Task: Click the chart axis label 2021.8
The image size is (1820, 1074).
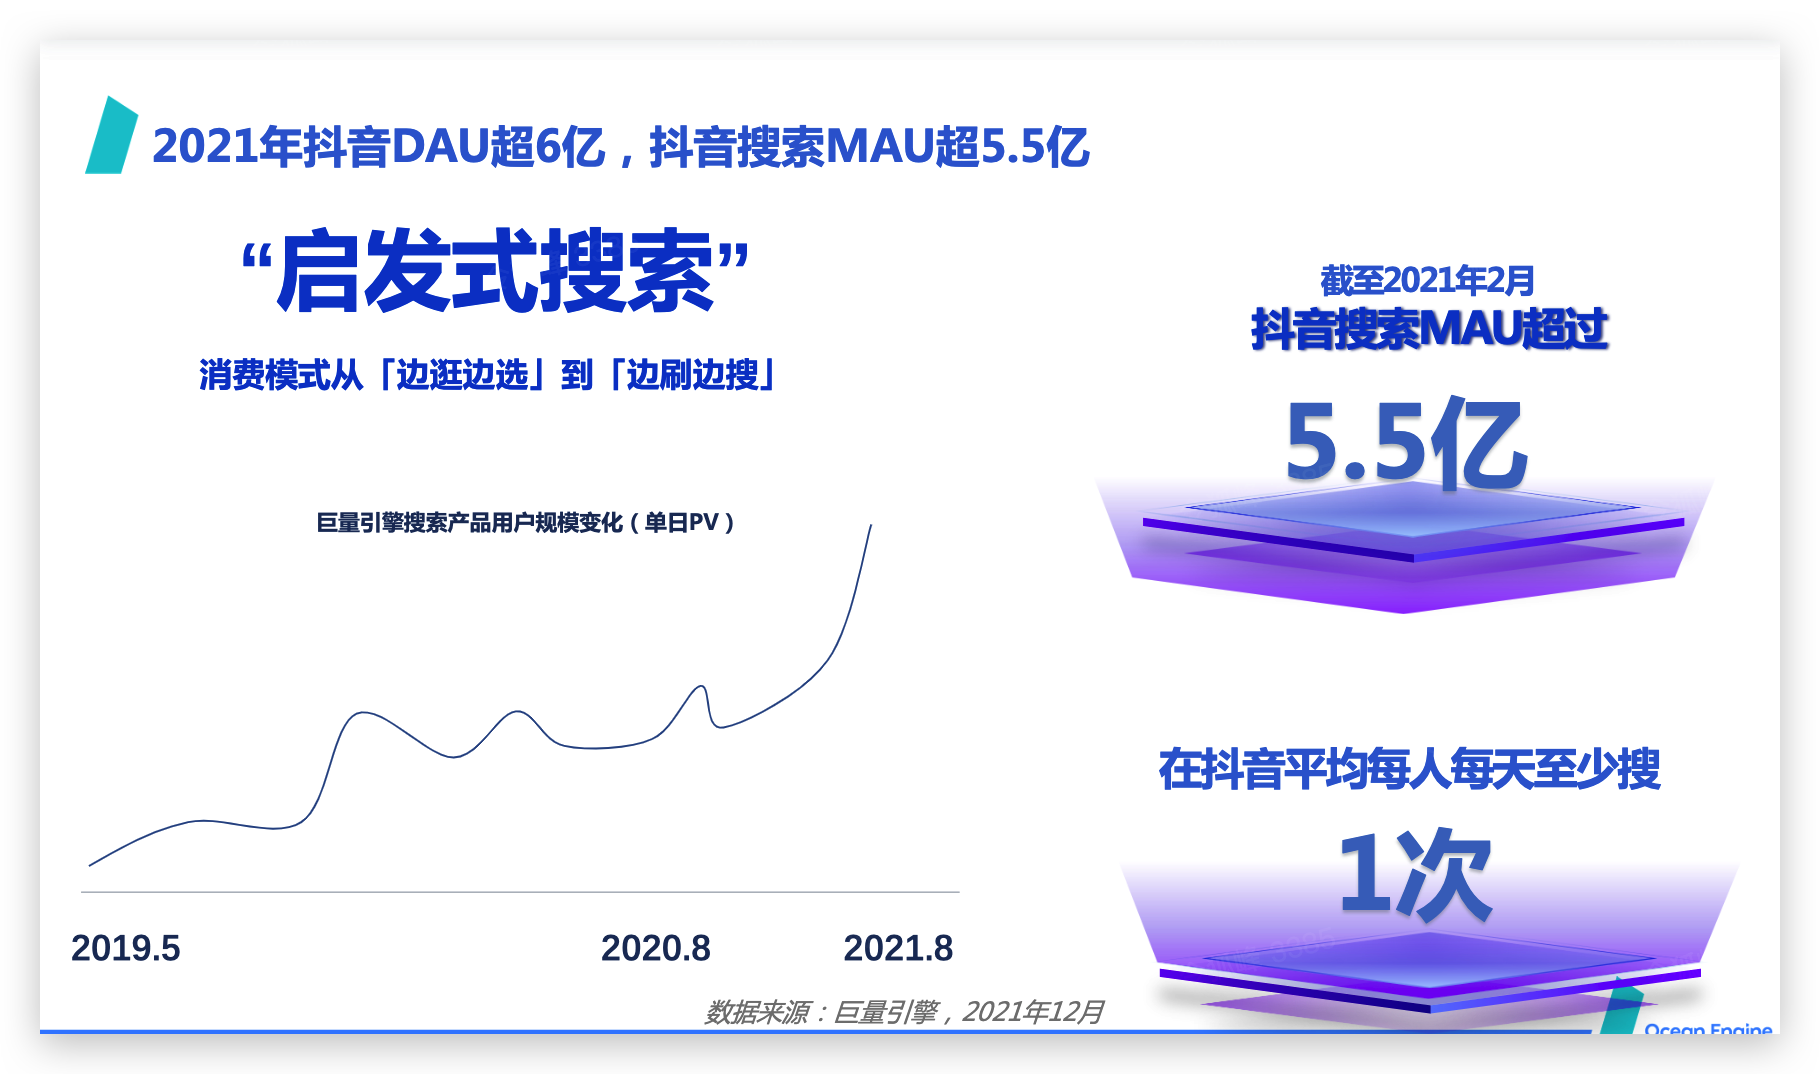Action: [x=898, y=948]
